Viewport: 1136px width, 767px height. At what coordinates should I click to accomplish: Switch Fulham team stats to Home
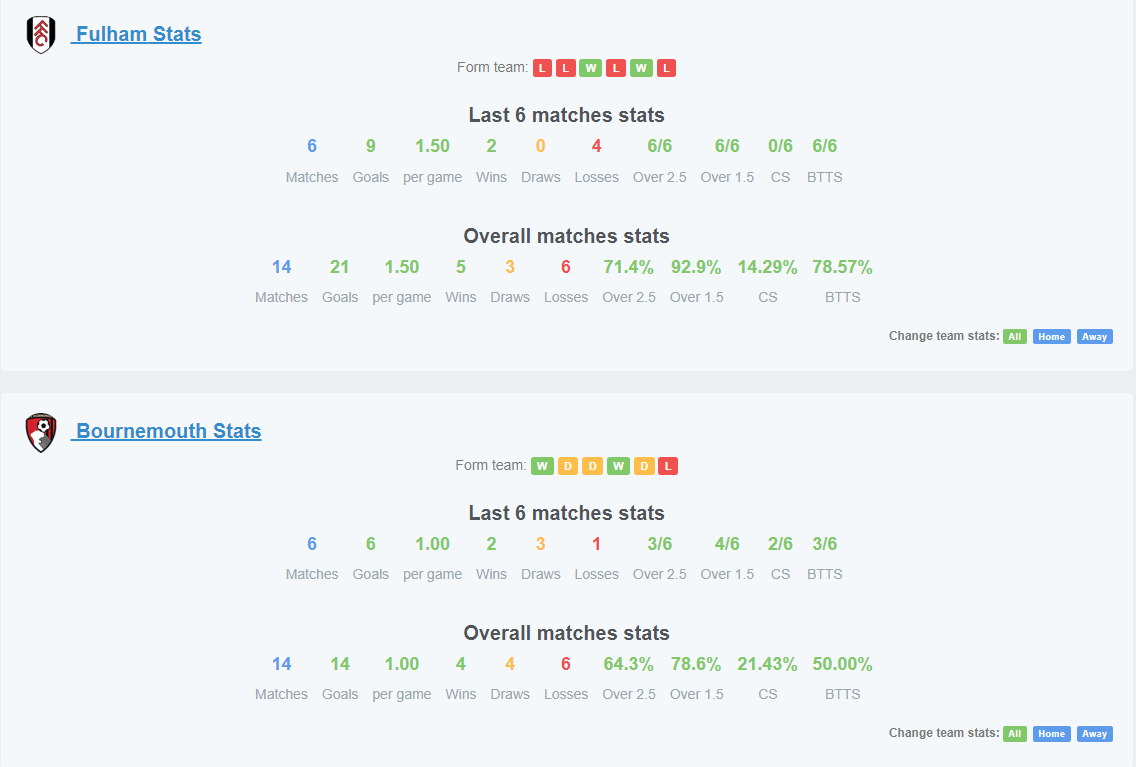tap(1051, 337)
